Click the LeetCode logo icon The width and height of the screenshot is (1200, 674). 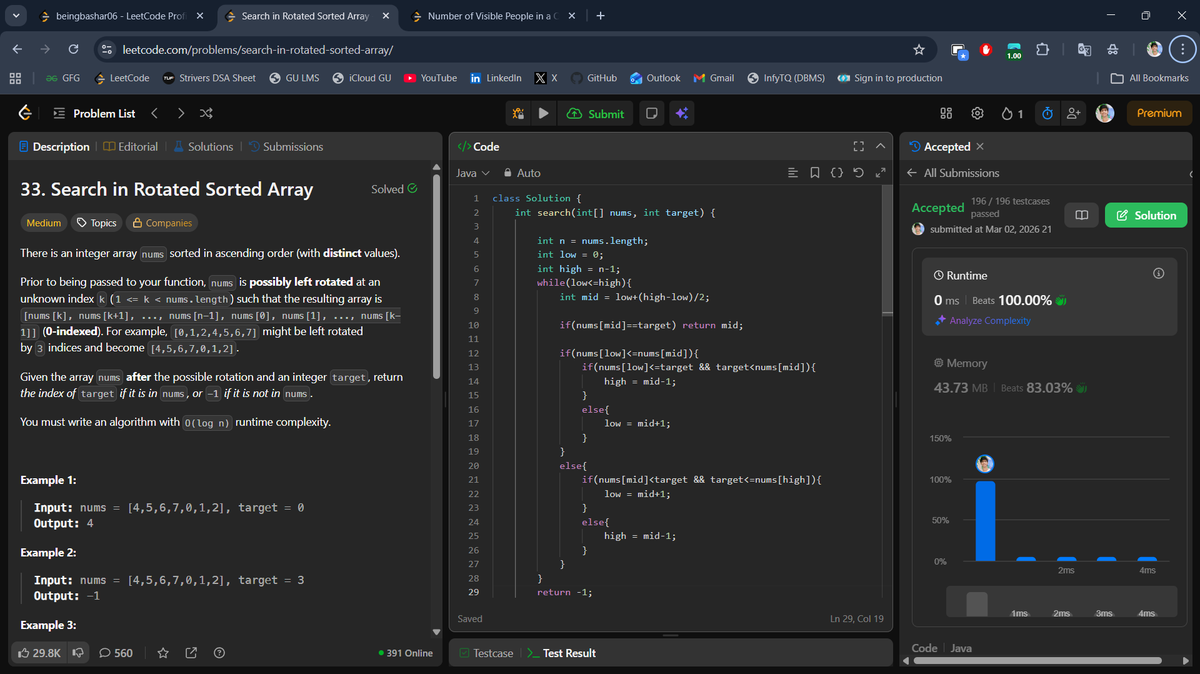pyautogui.click(x=26, y=113)
